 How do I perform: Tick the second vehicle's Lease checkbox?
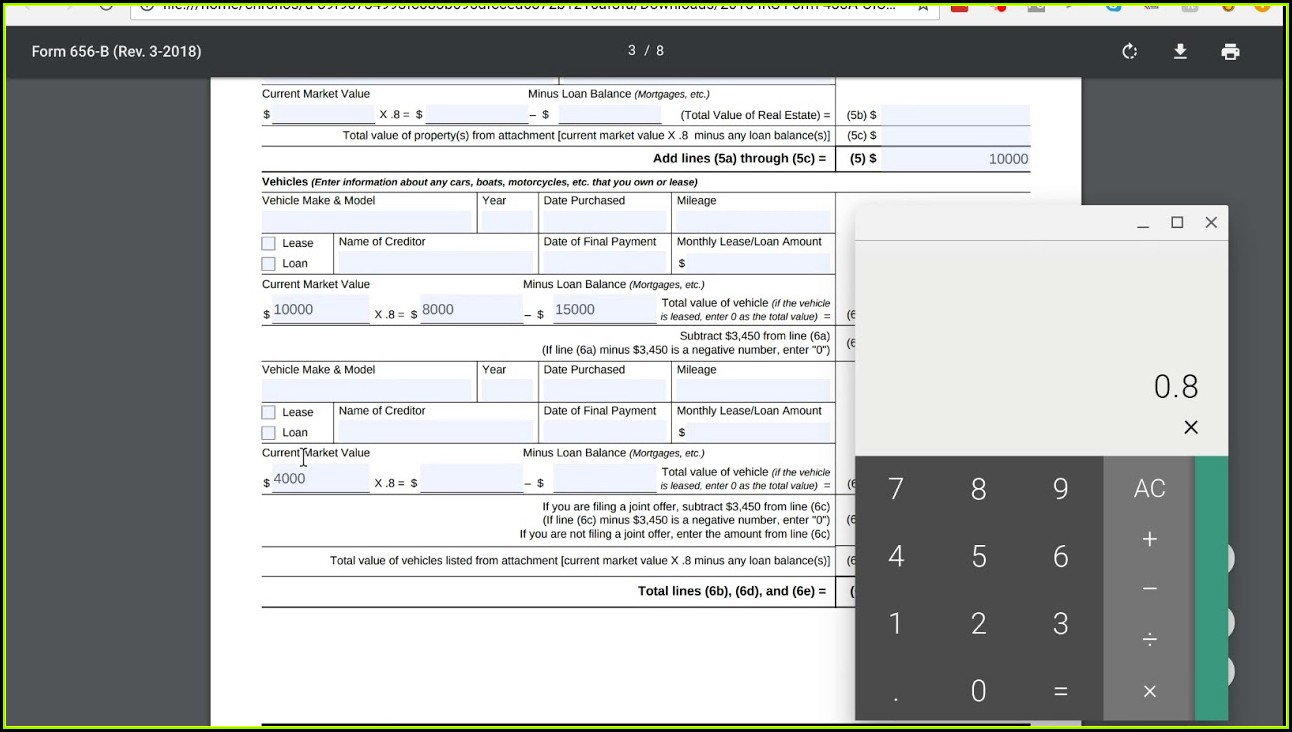(268, 412)
